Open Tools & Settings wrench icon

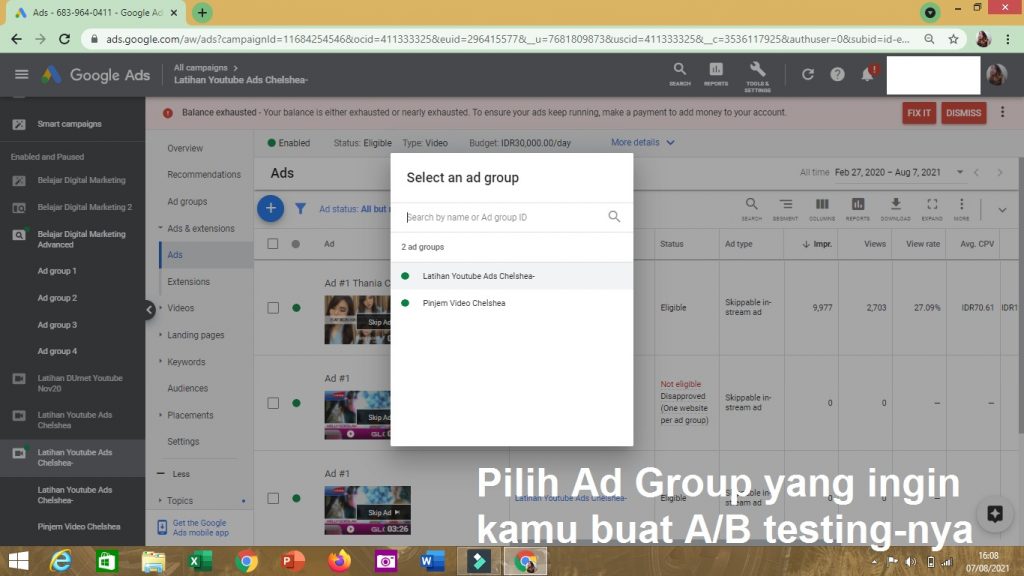[757, 73]
